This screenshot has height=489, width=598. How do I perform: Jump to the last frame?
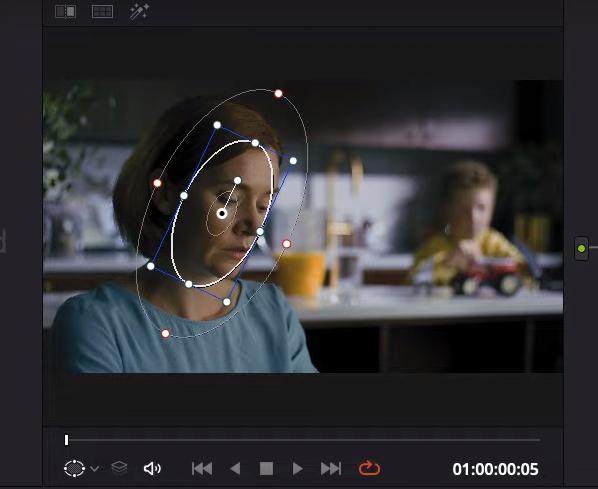[331, 468]
